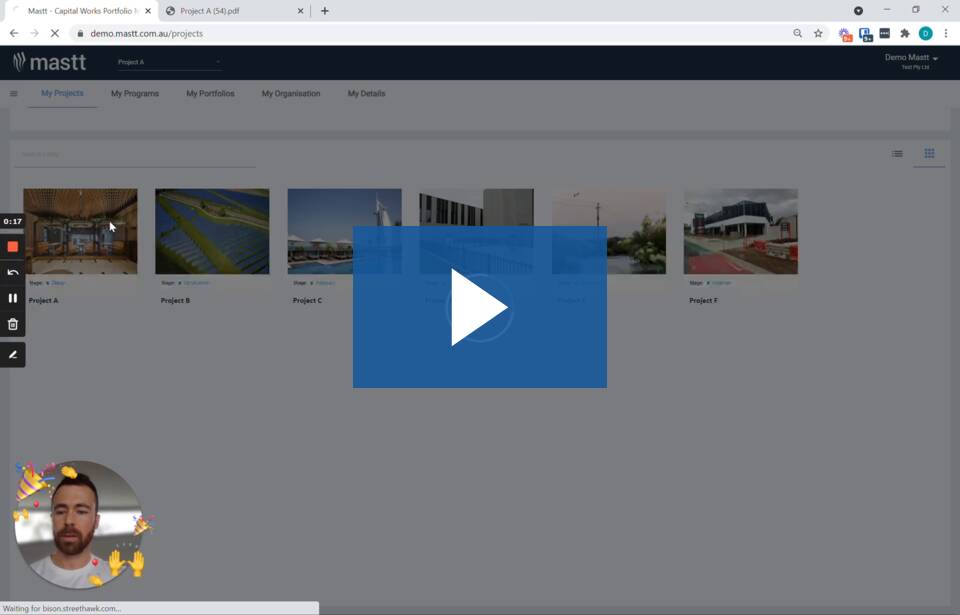Image resolution: width=960 pixels, height=615 pixels.
Task: Restart the recording with the undo arrow icon
Action: [x=12, y=273]
